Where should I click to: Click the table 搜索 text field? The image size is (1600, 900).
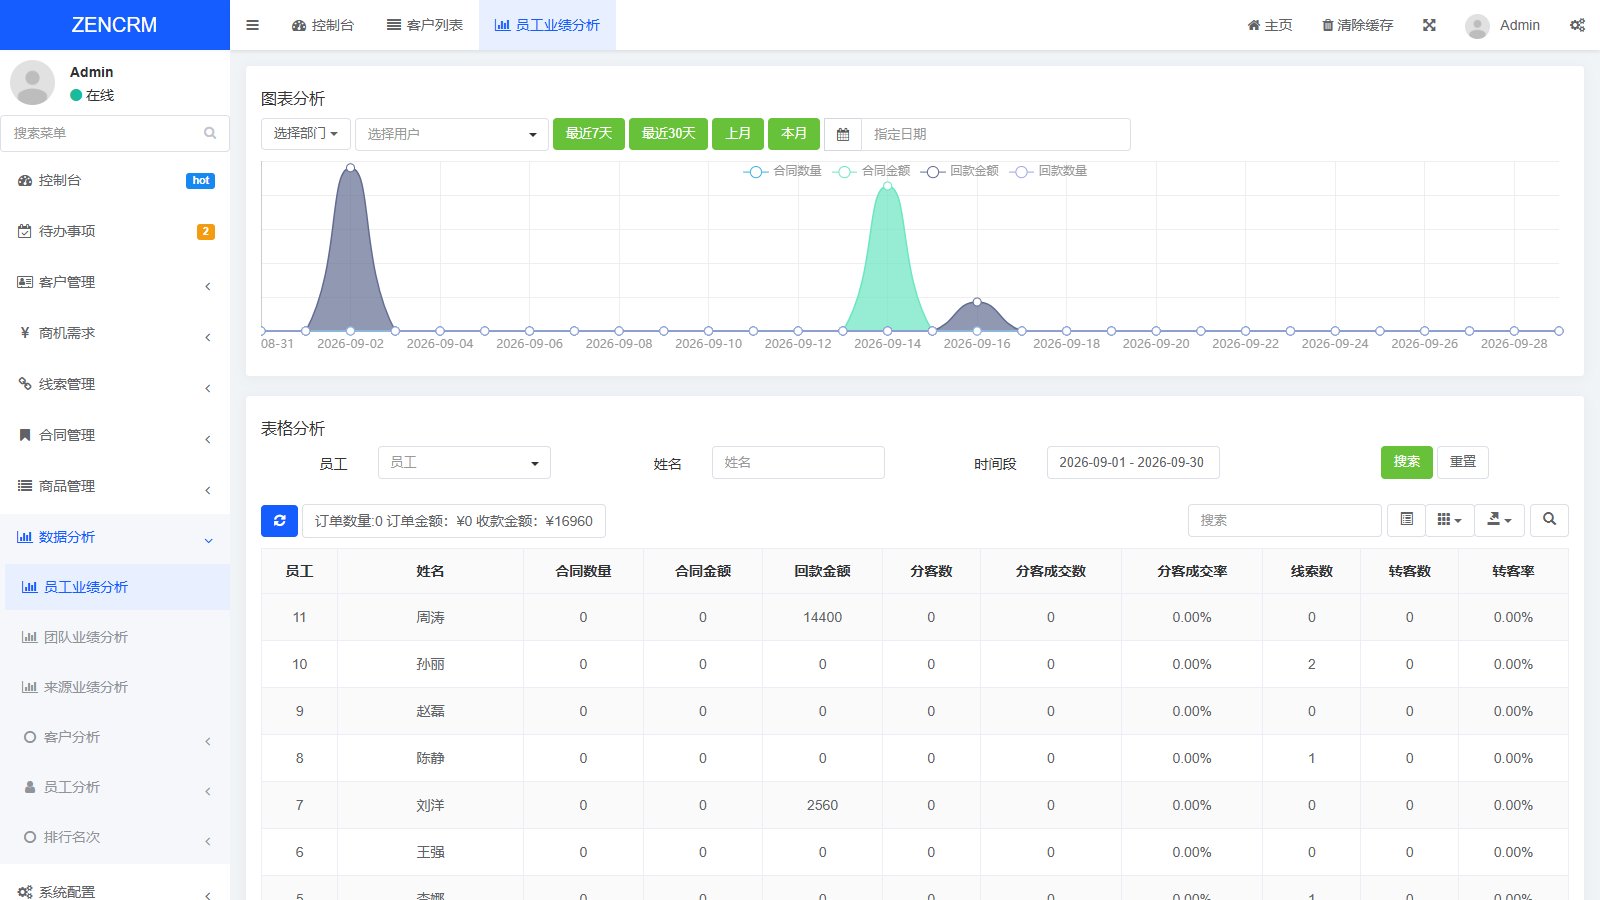(1285, 520)
